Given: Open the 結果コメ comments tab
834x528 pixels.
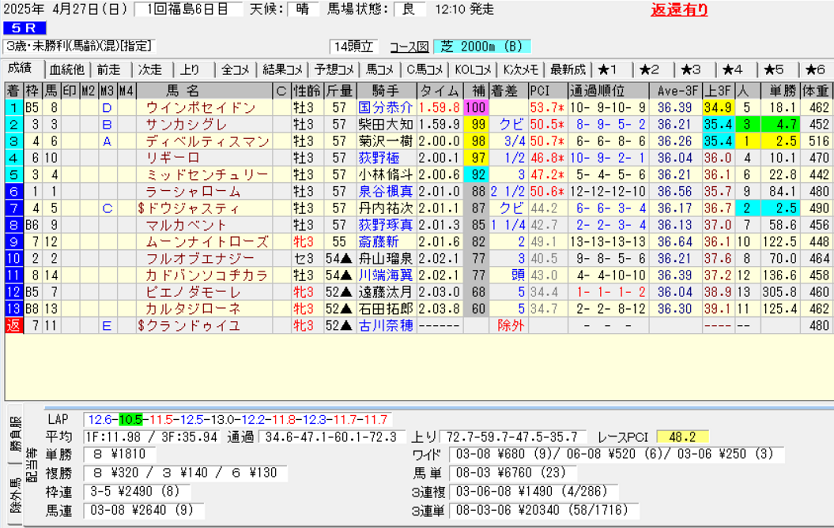Looking at the screenshot, I should coord(282,69).
